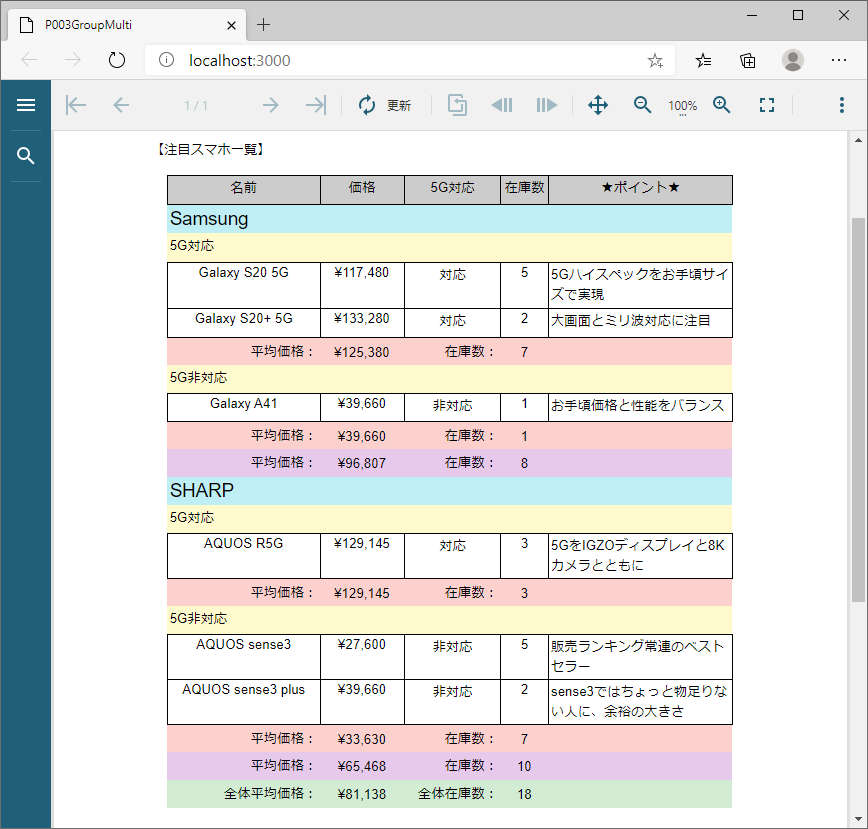Click the 価格 column header
Screen dimensions: 868x829
pyautogui.click(x=362, y=190)
